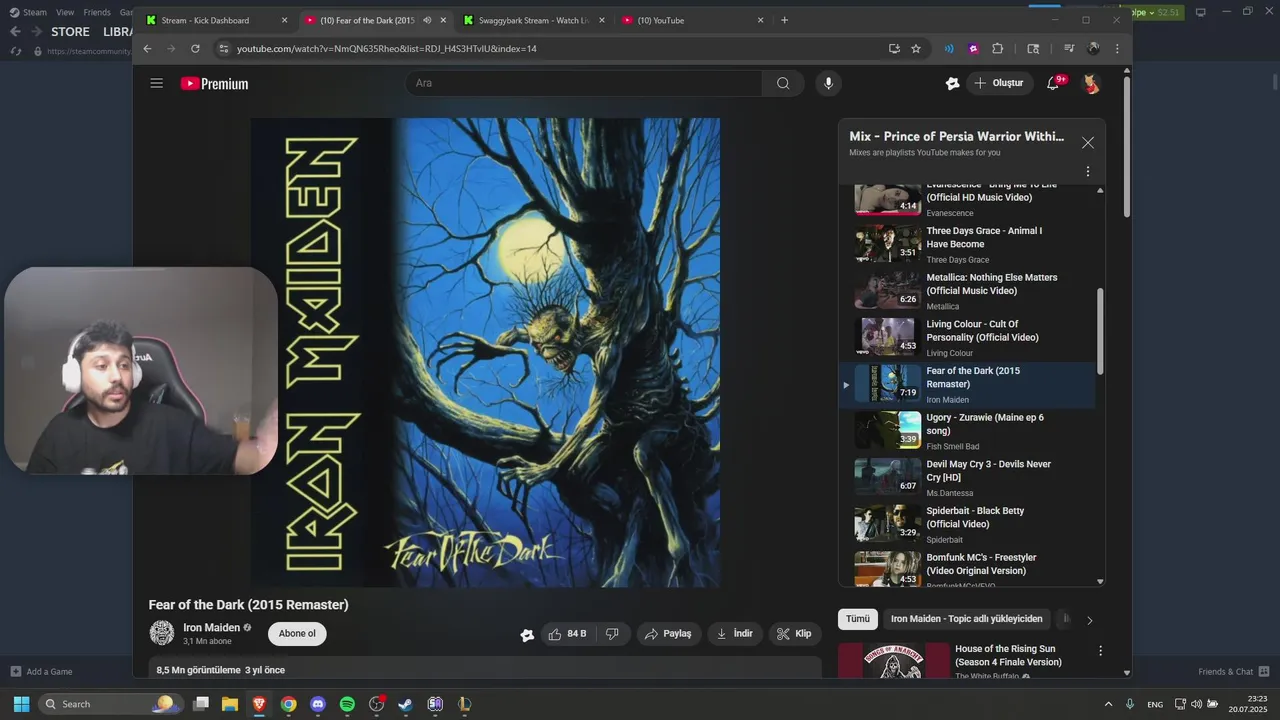Open Windows Start menu
The width and height of the screenshot is (1280, 720).
point(21,704)
